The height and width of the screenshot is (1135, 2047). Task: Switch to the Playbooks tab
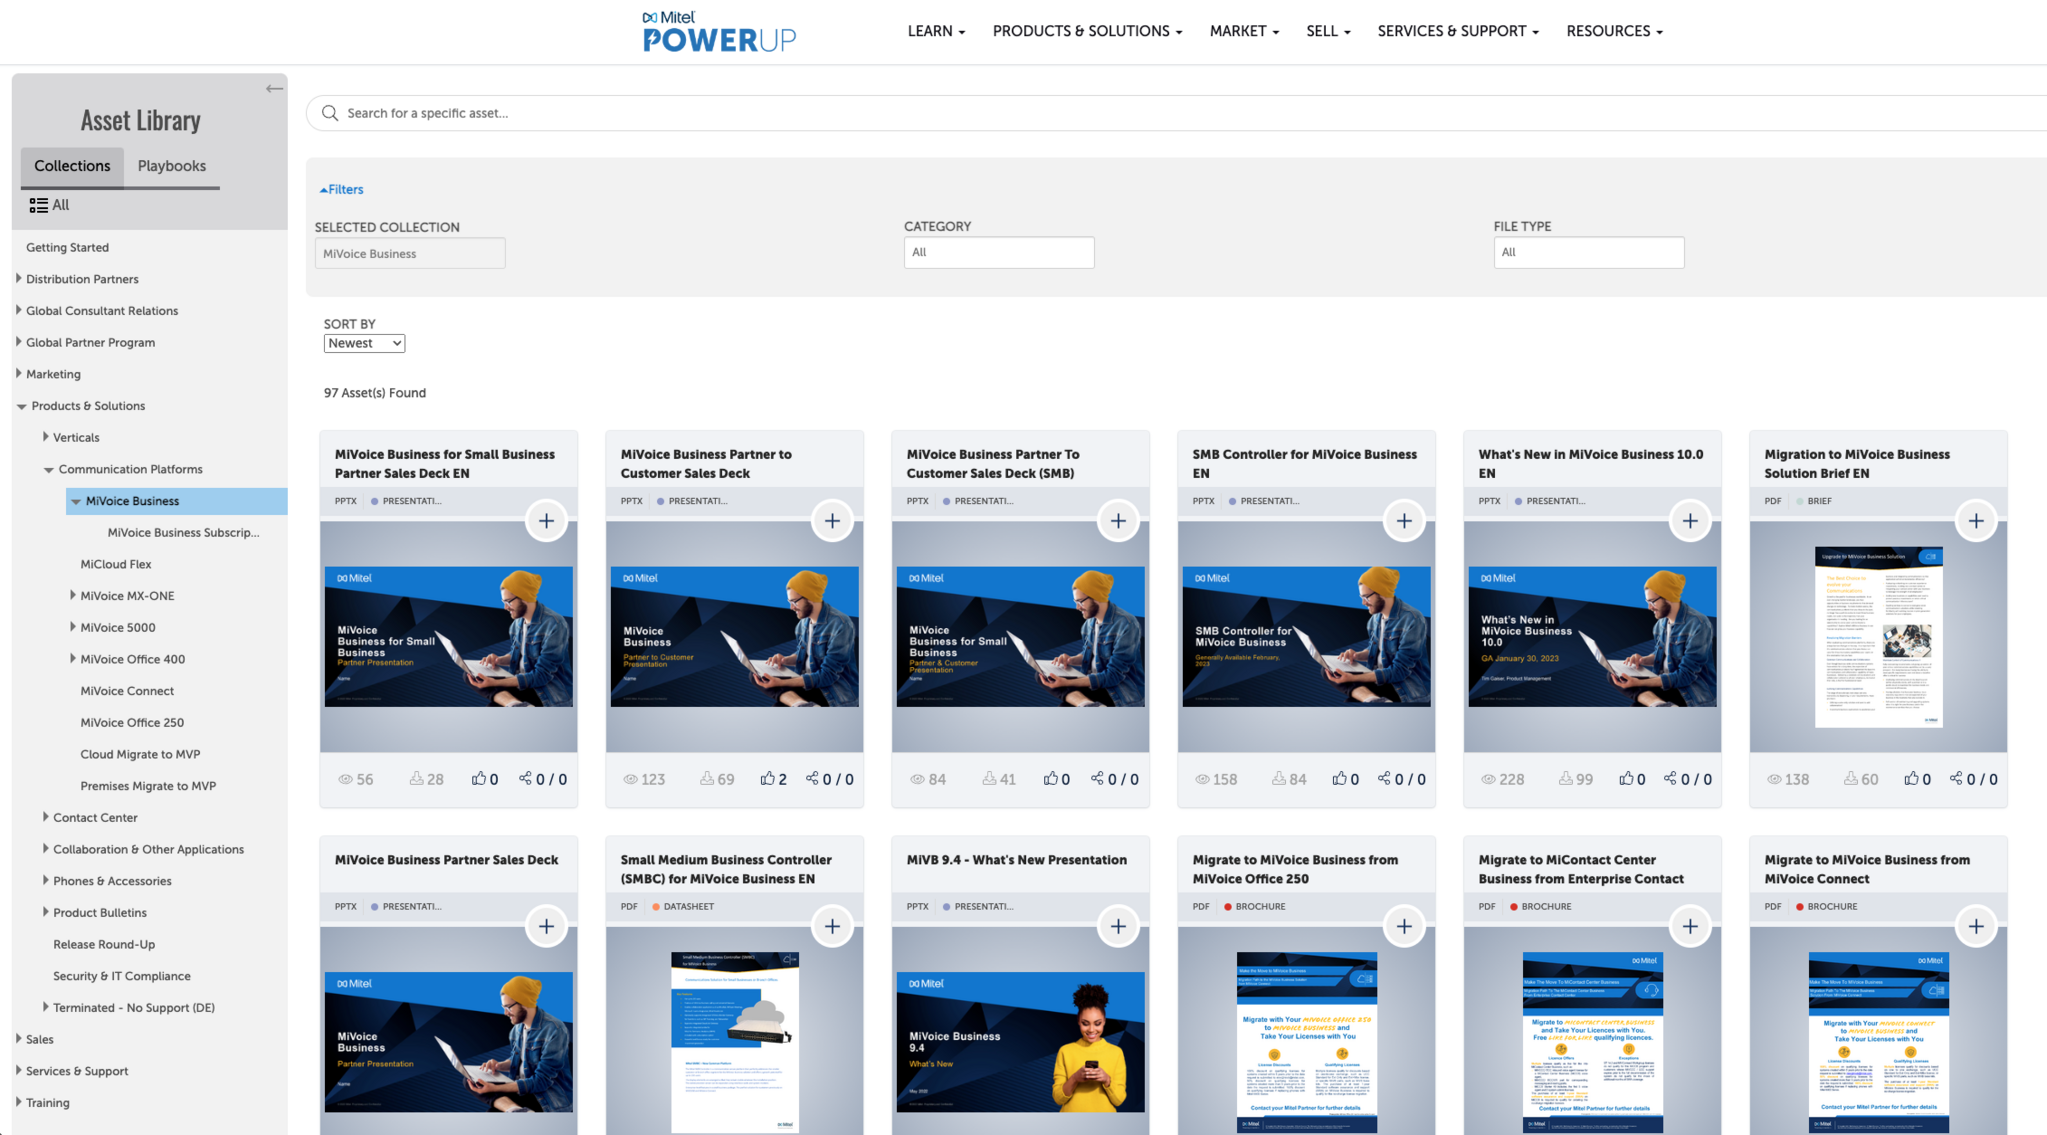pyautogui.click(x=171, y=166)
